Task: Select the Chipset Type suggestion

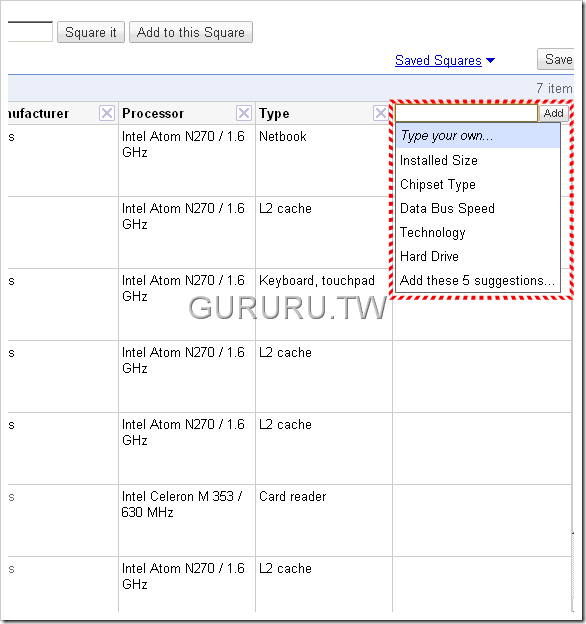Action: pyautogui.click(x=478, y=185)
